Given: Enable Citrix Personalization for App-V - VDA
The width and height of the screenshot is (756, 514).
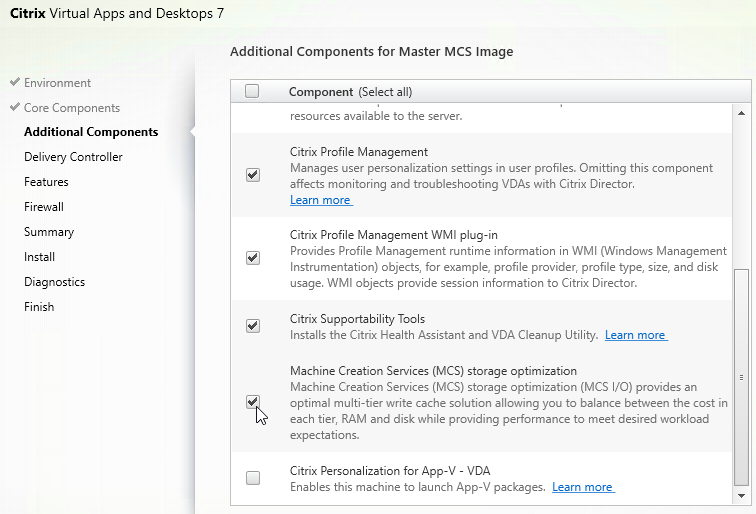Looking at the screenshot, I should [253, 478].
